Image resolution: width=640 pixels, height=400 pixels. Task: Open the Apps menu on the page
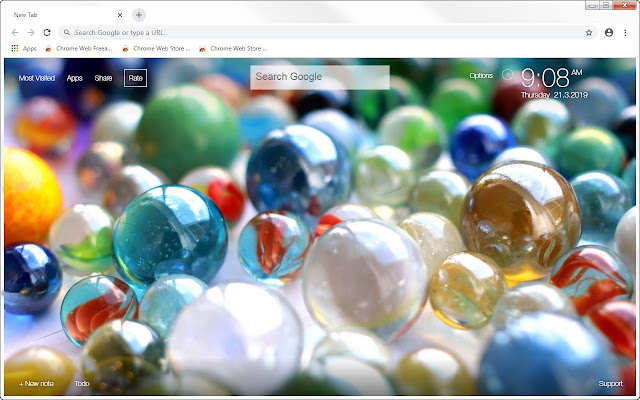[74, 78]
